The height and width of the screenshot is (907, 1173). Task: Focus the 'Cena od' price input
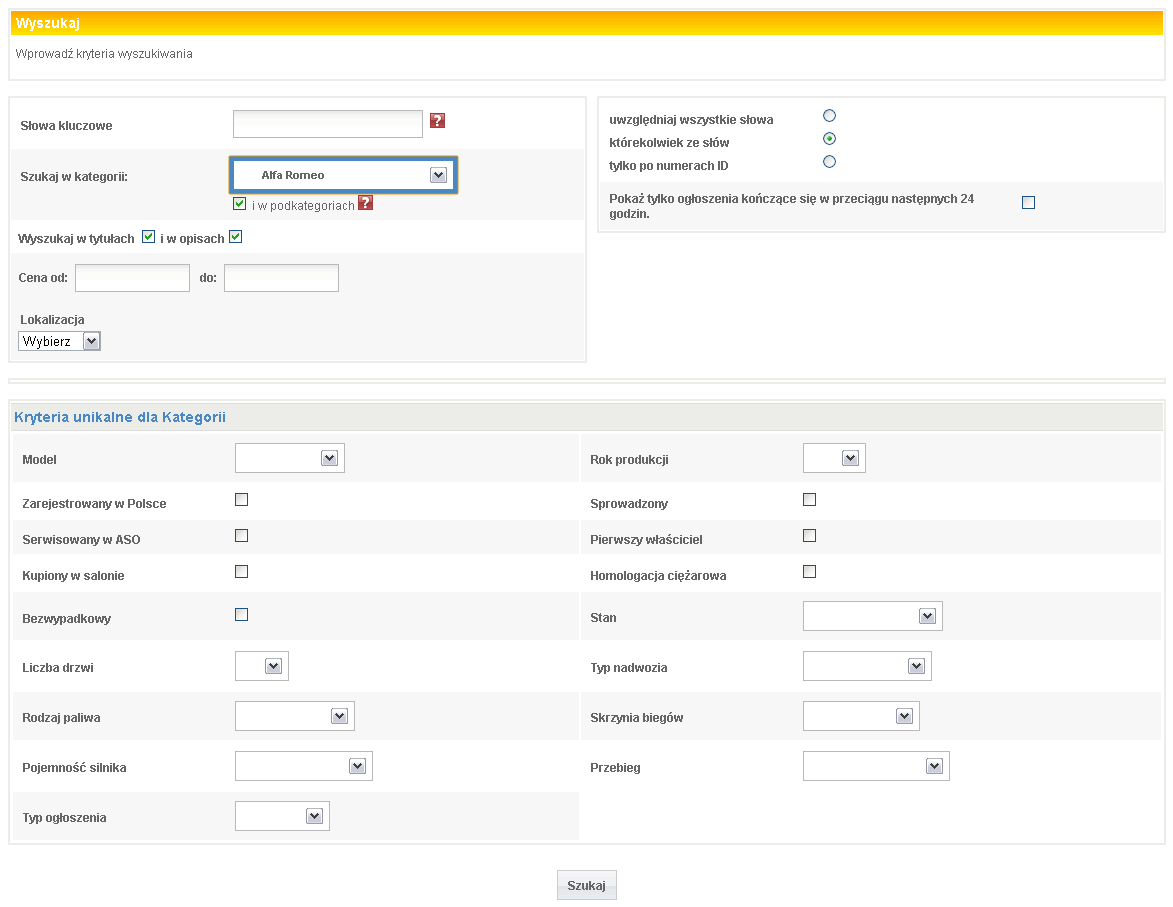(x=132, y=278)
